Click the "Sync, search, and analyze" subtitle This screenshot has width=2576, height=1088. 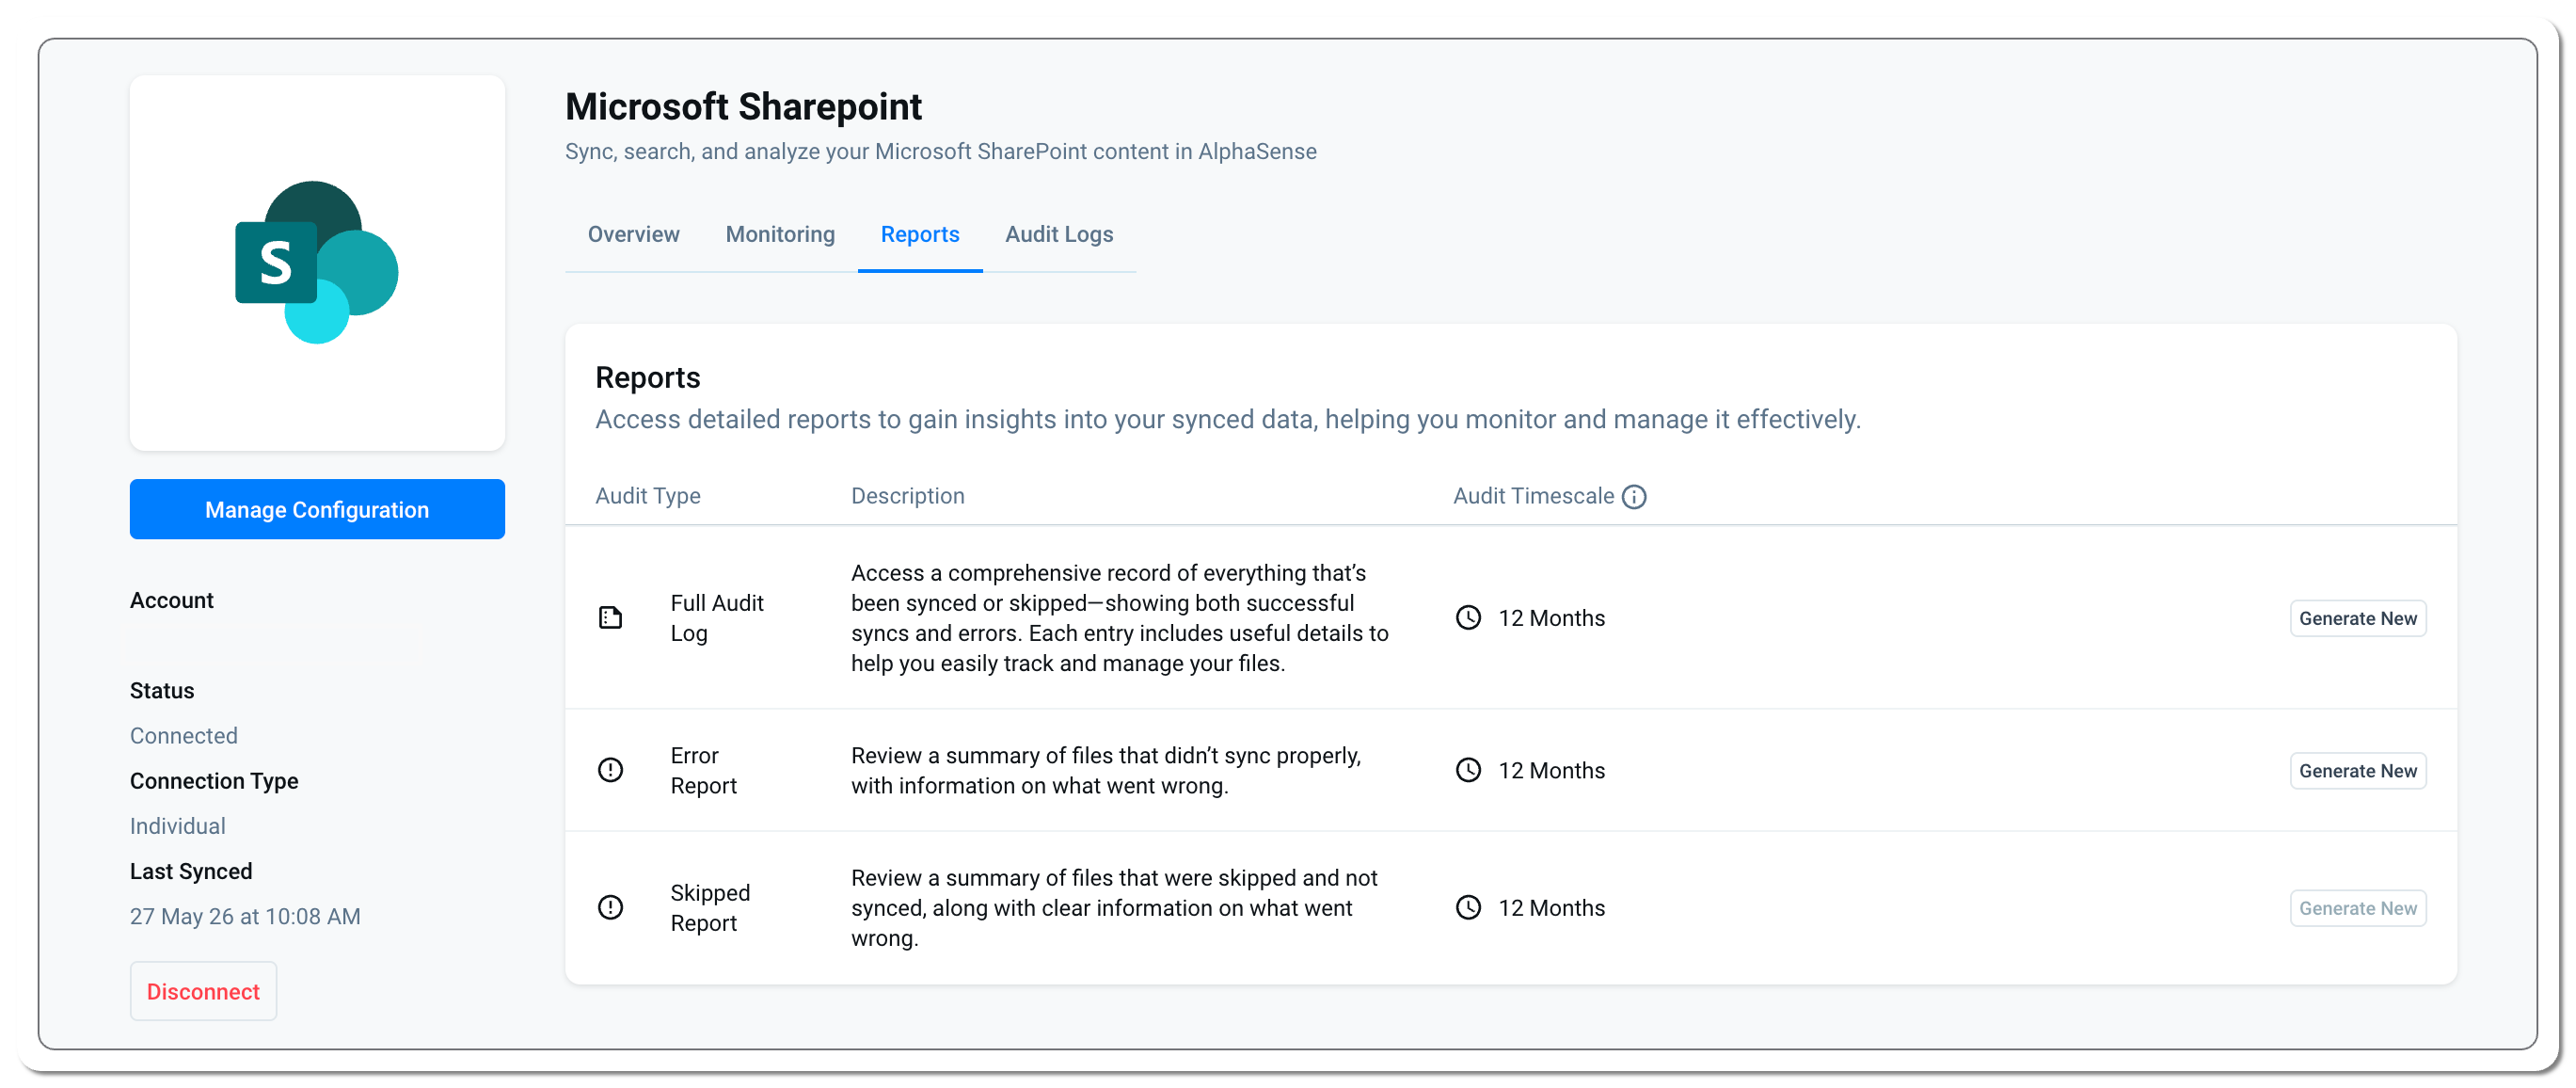pyautogui.click(x=941, y=151)
